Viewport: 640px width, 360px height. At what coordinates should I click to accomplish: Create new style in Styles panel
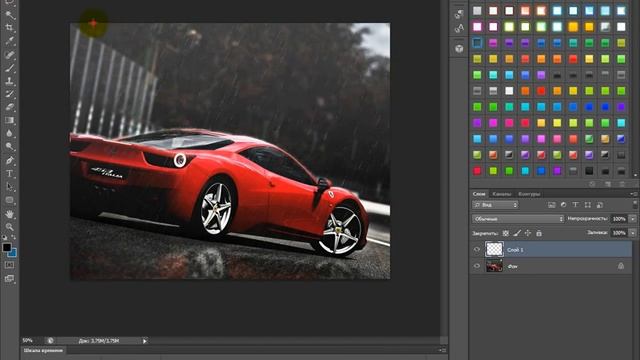(x=608, y=184)
